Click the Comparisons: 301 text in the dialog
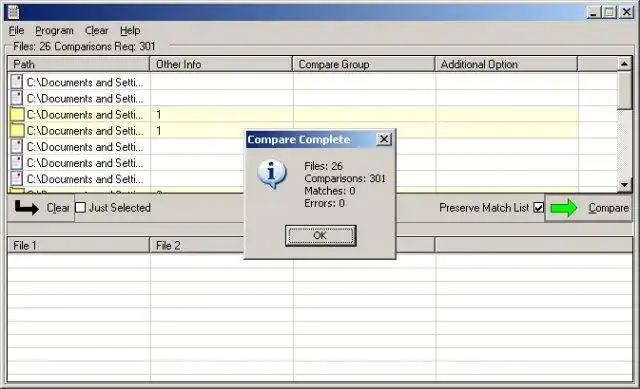The height and width of the screenshot is (389, 640). coord(345,178)
